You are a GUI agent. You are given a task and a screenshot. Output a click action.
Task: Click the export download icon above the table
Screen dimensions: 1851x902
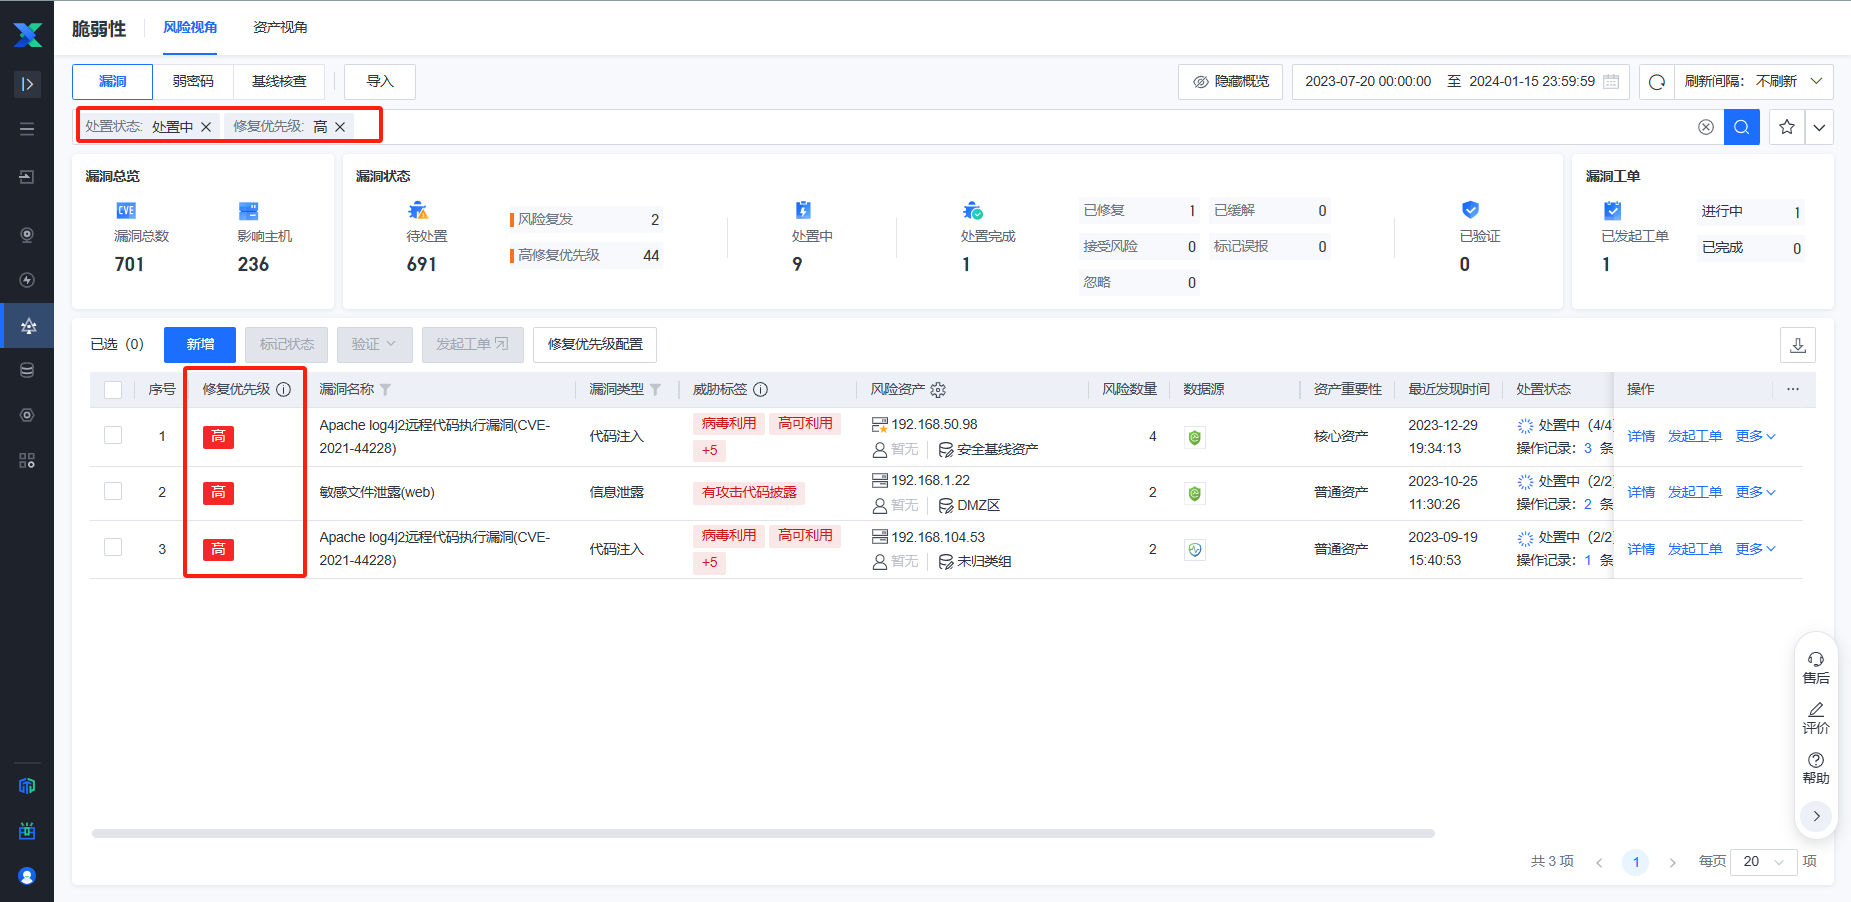point(1798,344)
